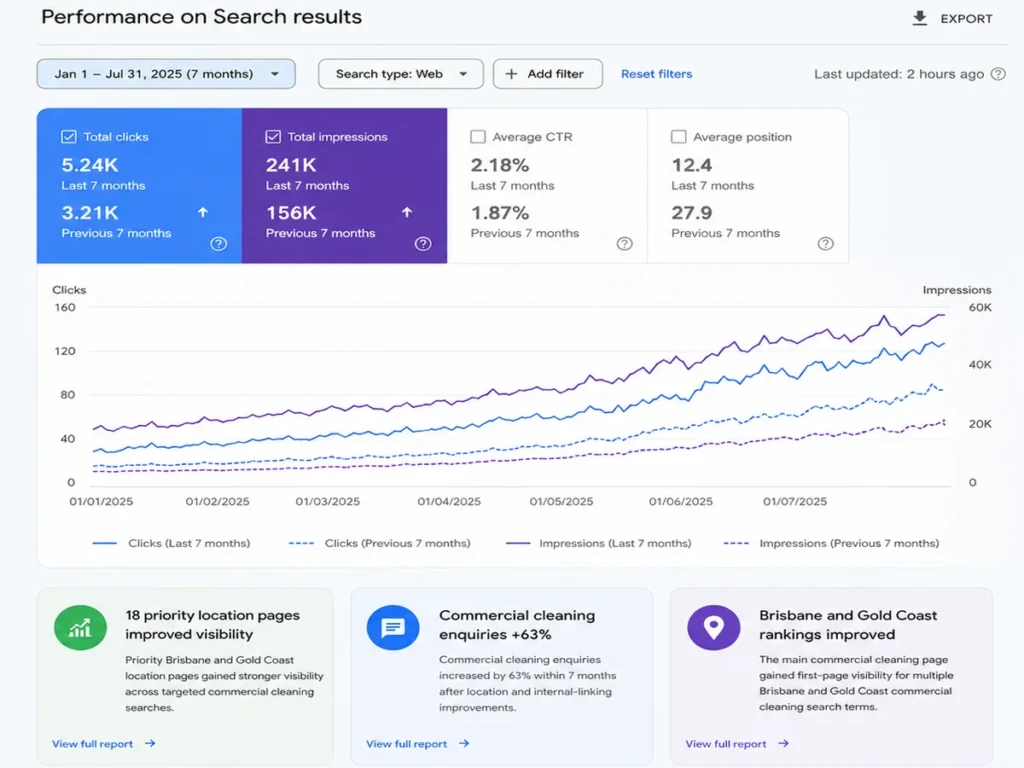Click the purple map pin icon

(x=714, y=628)
